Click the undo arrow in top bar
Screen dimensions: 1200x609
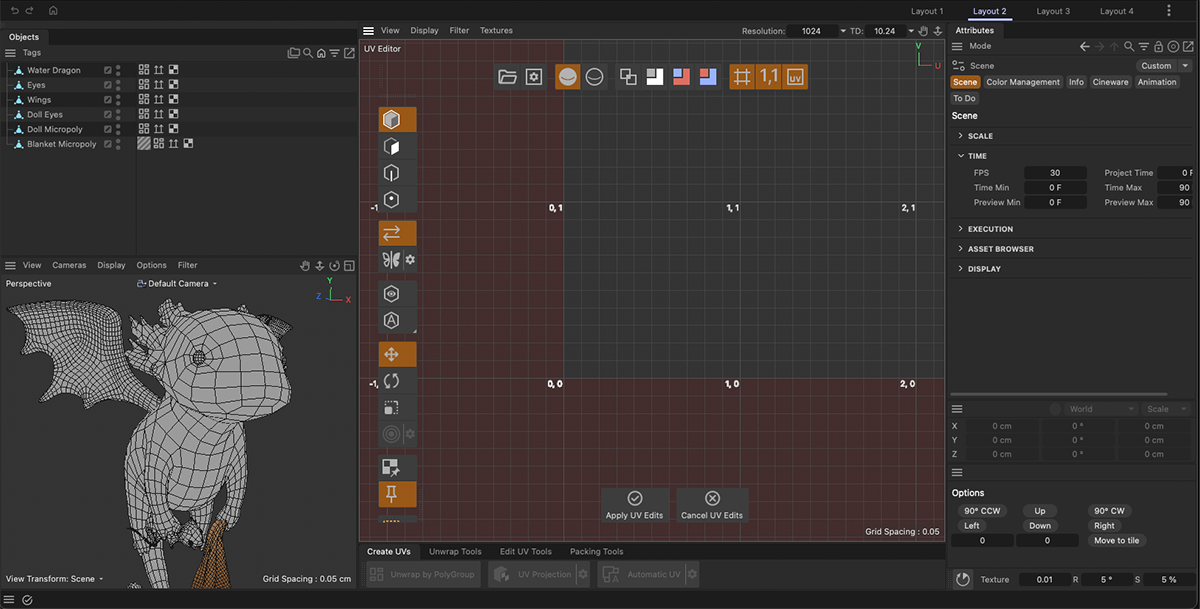tap(14, 10)
